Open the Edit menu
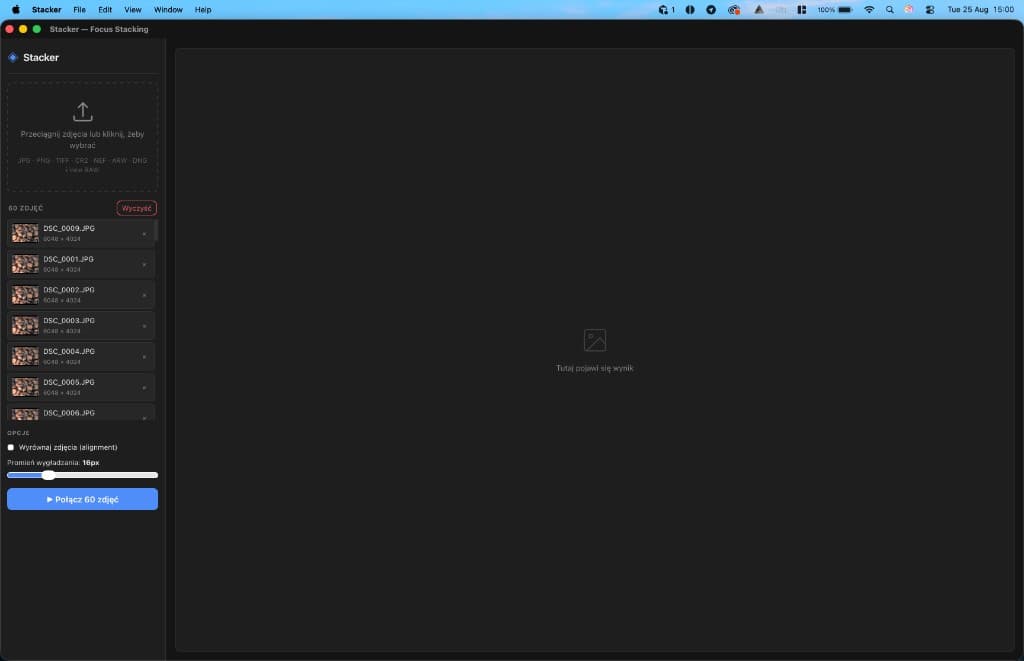Screen dimensions: 1024x661 105,10
